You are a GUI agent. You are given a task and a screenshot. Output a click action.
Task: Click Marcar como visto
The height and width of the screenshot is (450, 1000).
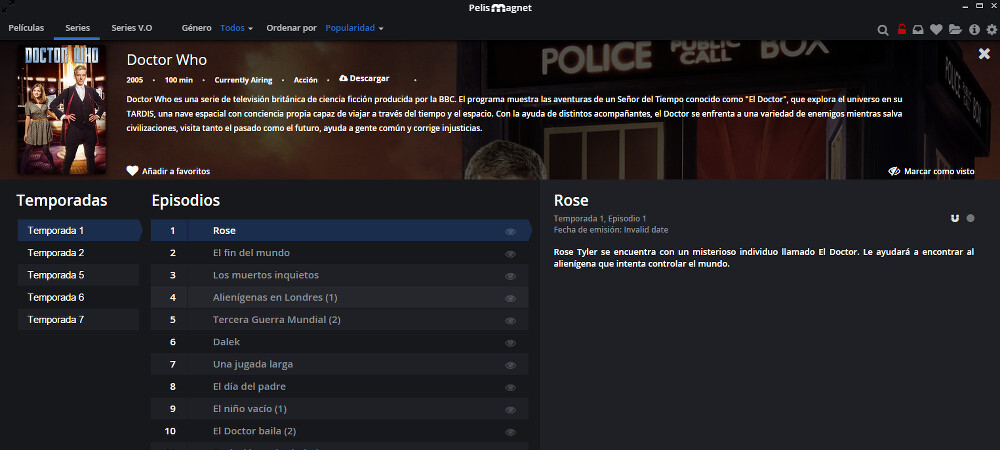pyautogui.click(x=931, y=171)
